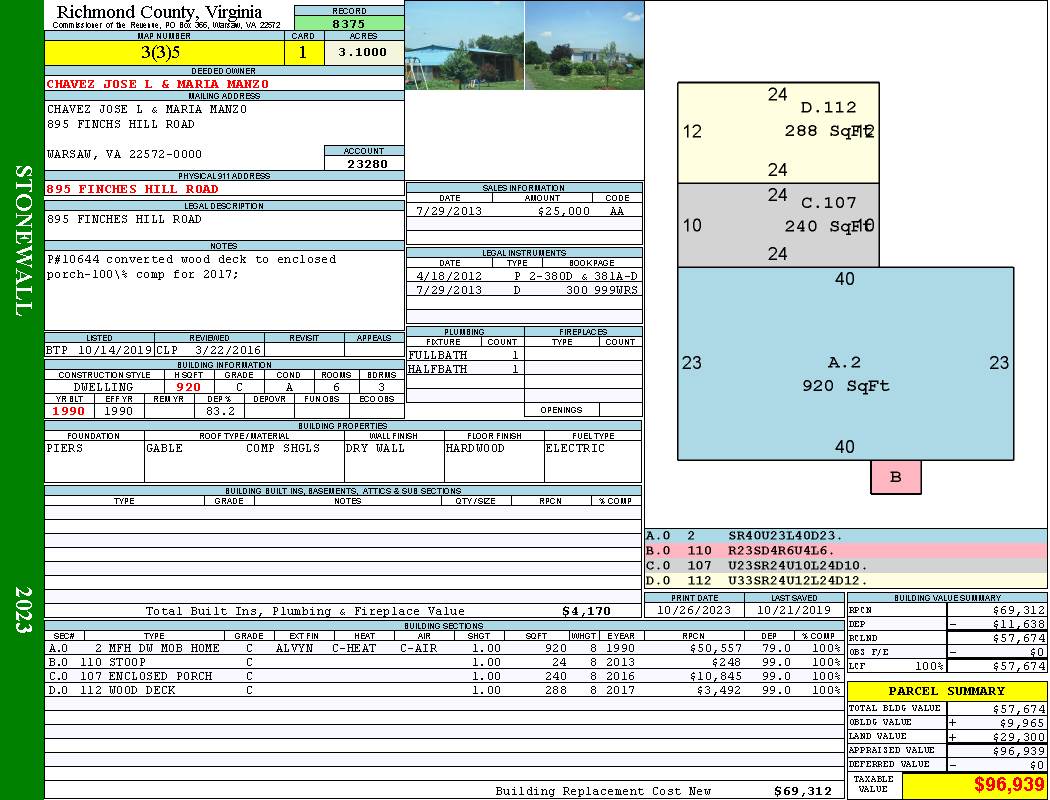Image resolution: width=1050 pixels, height=800 pixels.
Task: Click the STONEWALL label on green sidebar
Action: pyautogui.click(x=24, y=240)
